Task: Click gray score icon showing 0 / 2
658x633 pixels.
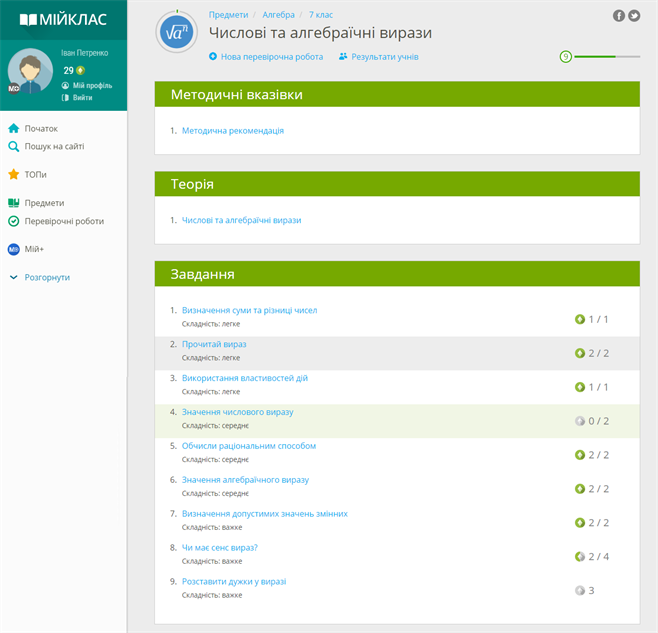Action: click(580, 421)
